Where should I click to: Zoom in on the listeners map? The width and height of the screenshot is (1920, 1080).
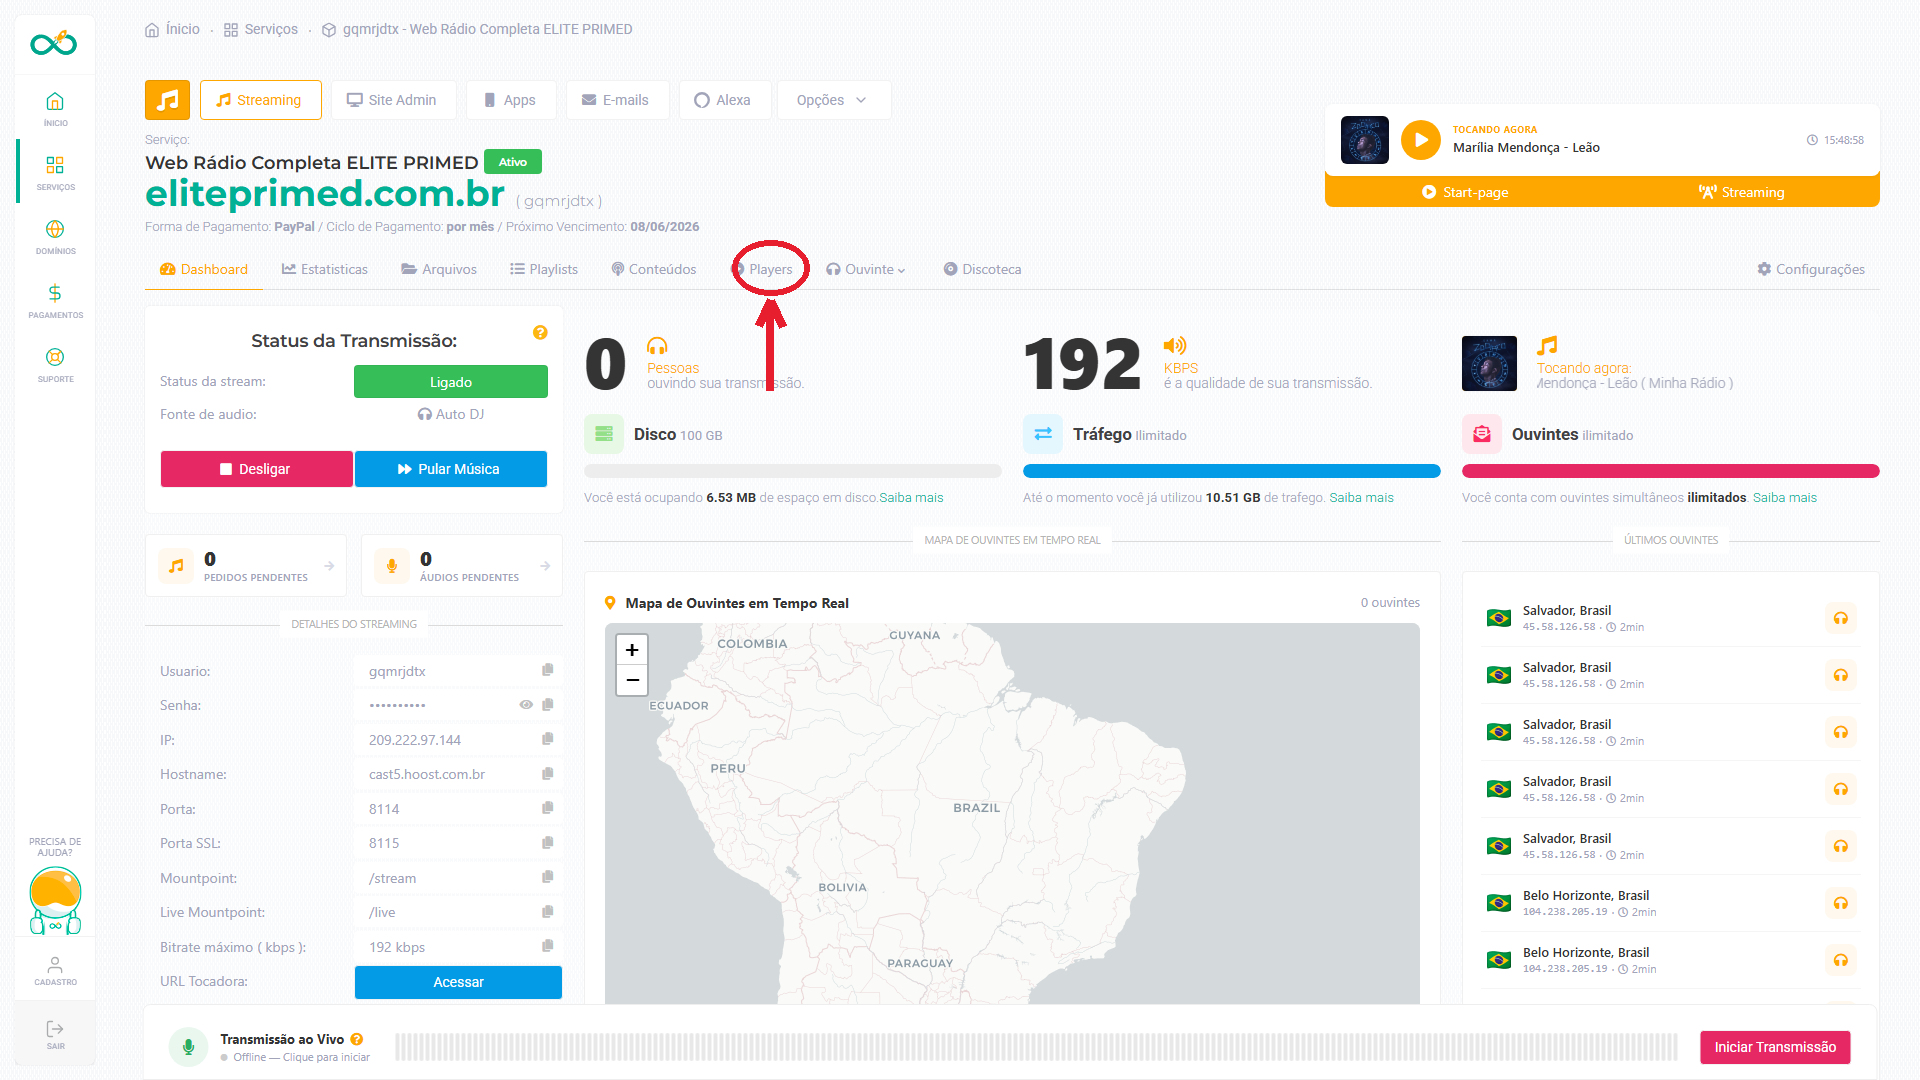coord(632,650)
